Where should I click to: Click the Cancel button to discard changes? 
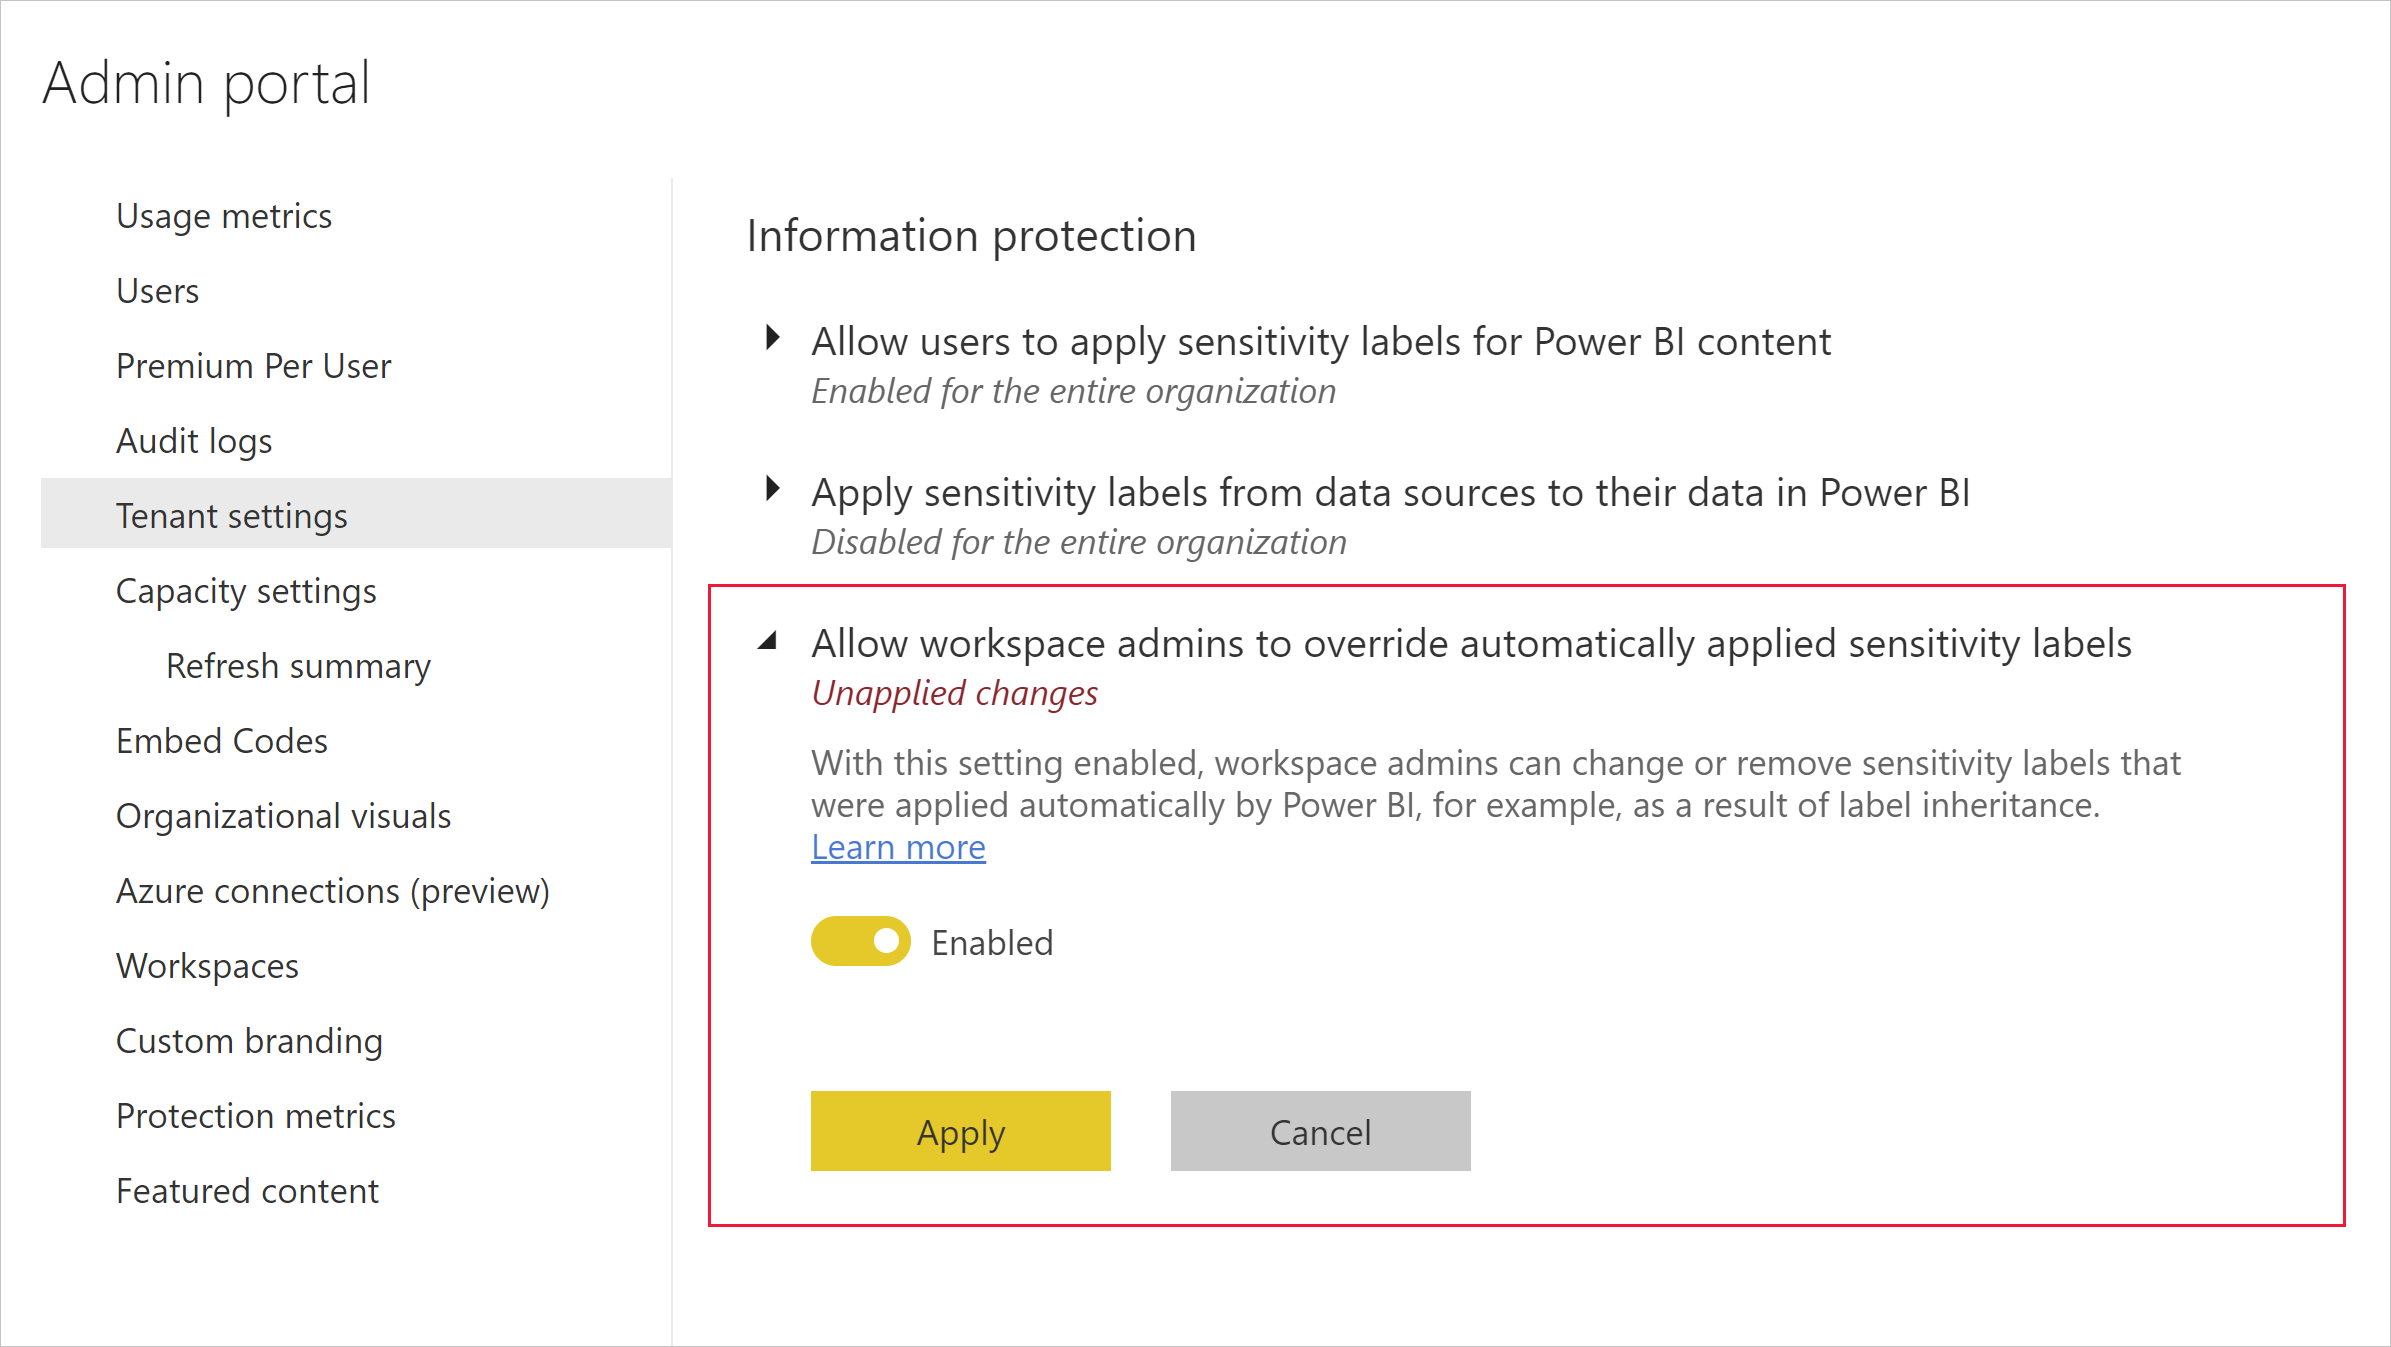[1320, 1130]
